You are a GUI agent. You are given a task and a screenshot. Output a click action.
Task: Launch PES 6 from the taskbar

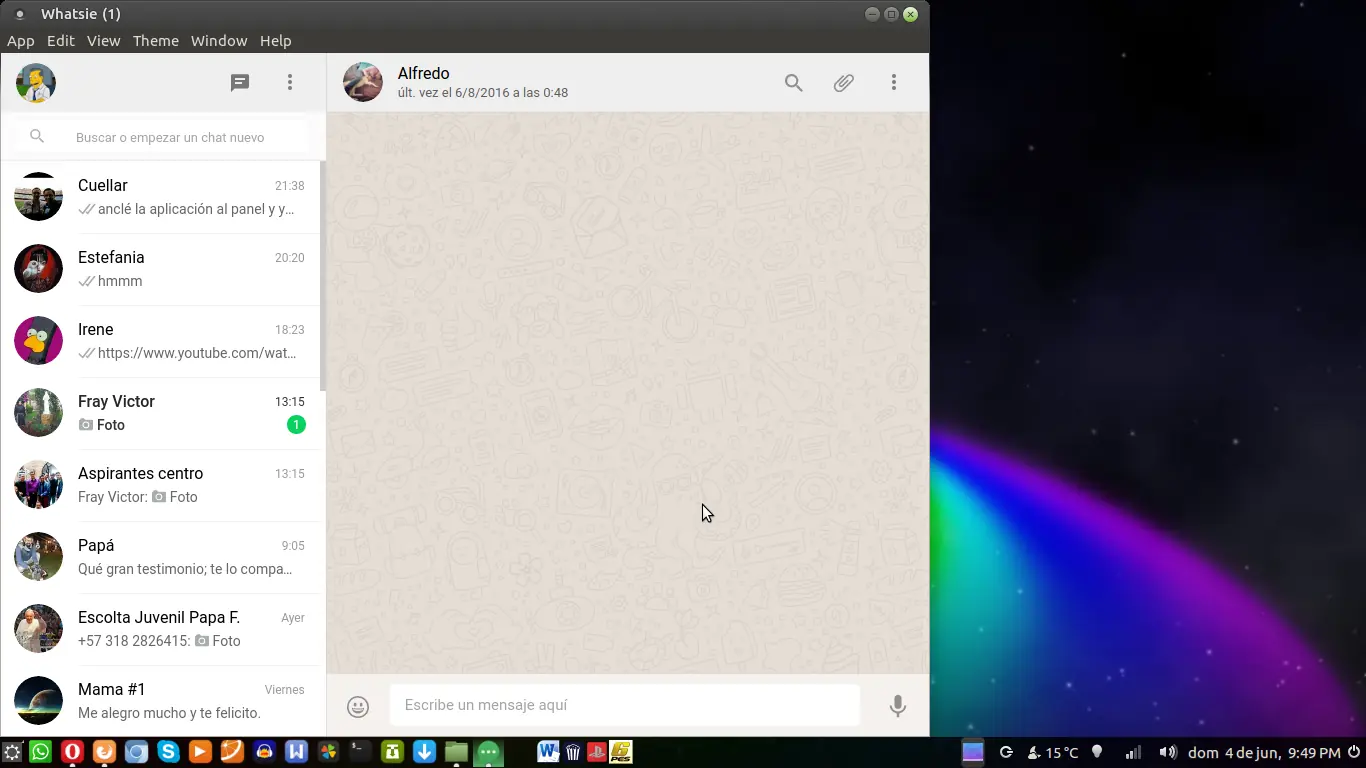coord(621,752)
